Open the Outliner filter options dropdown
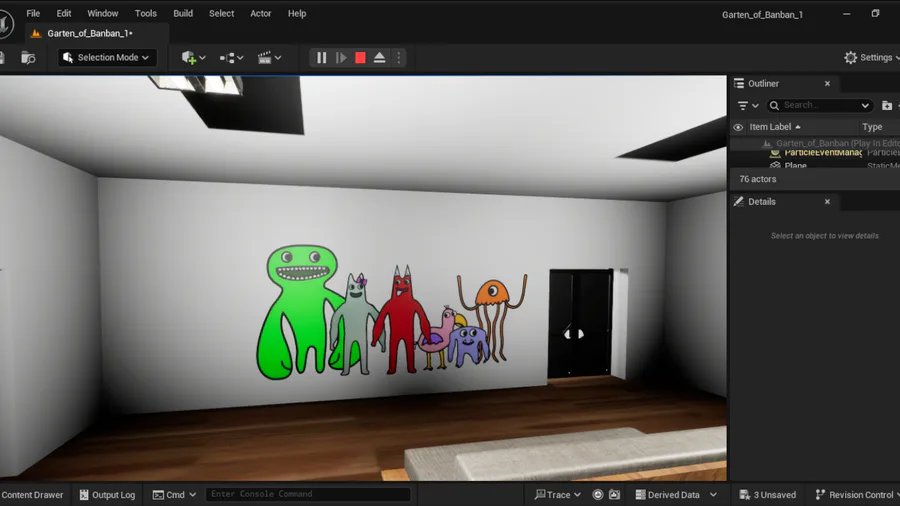Screen dimensions: 900x506 [748, 106]
